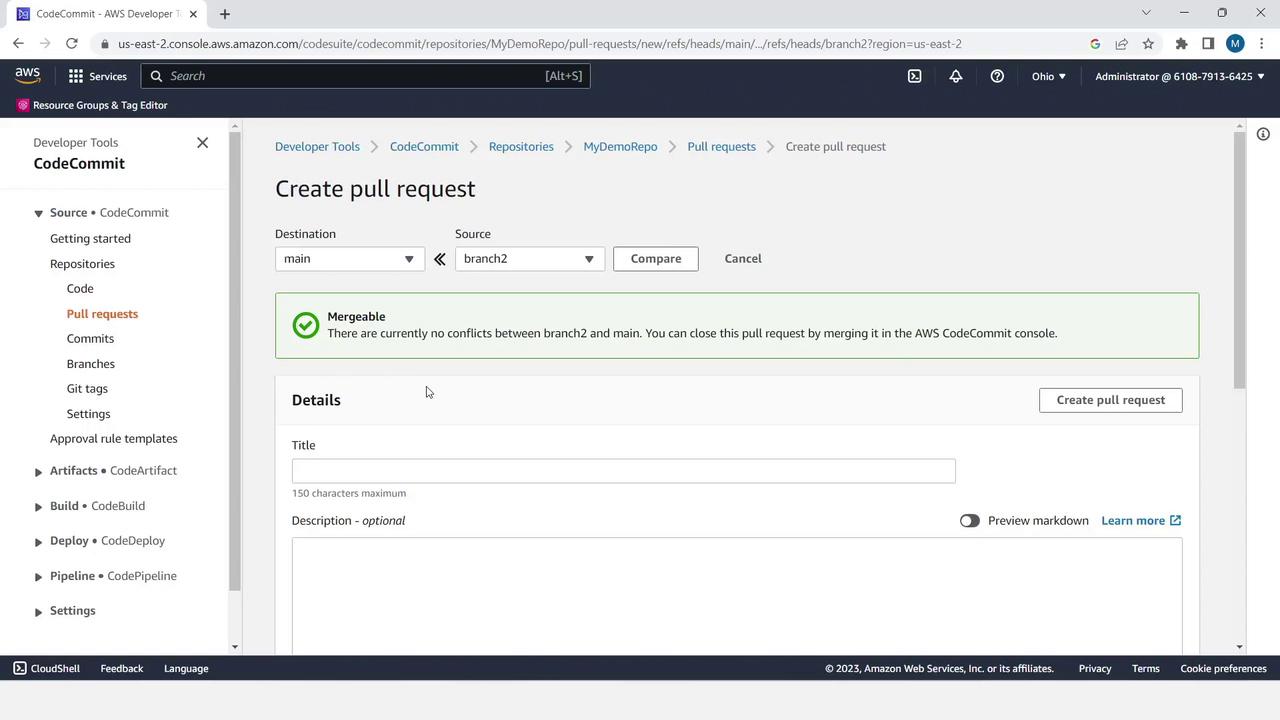Viewport: 1280px width, 720px height.
Task: Expand the Artifacts CodeArtifact section
Action: [38, 472]
